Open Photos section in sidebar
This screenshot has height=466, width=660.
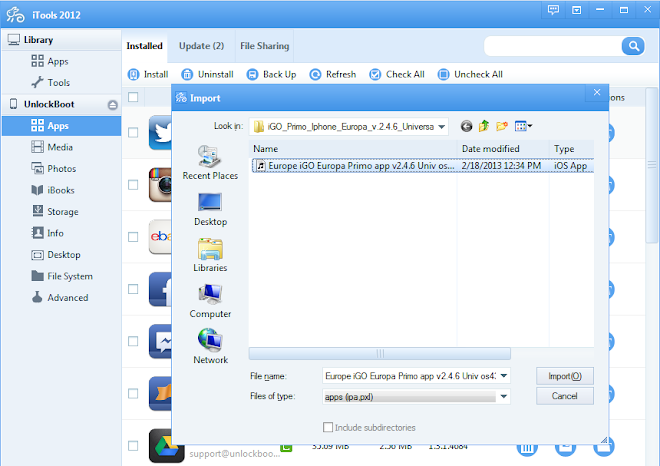pos(53,168)
